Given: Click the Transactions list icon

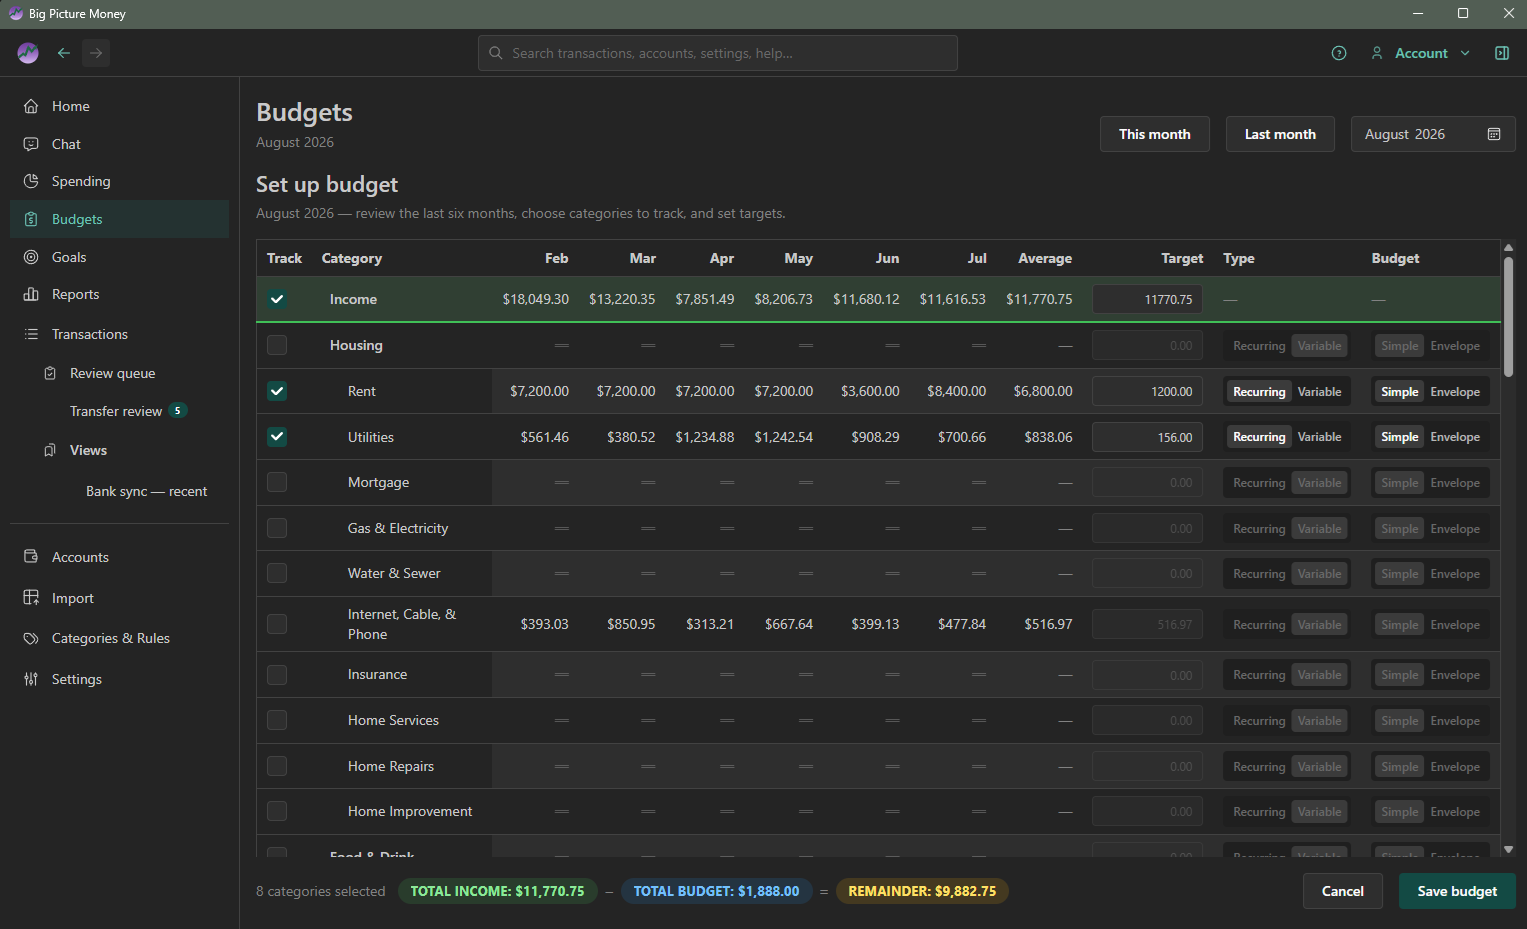Looking at the screenshot, I should click(31, 334).
